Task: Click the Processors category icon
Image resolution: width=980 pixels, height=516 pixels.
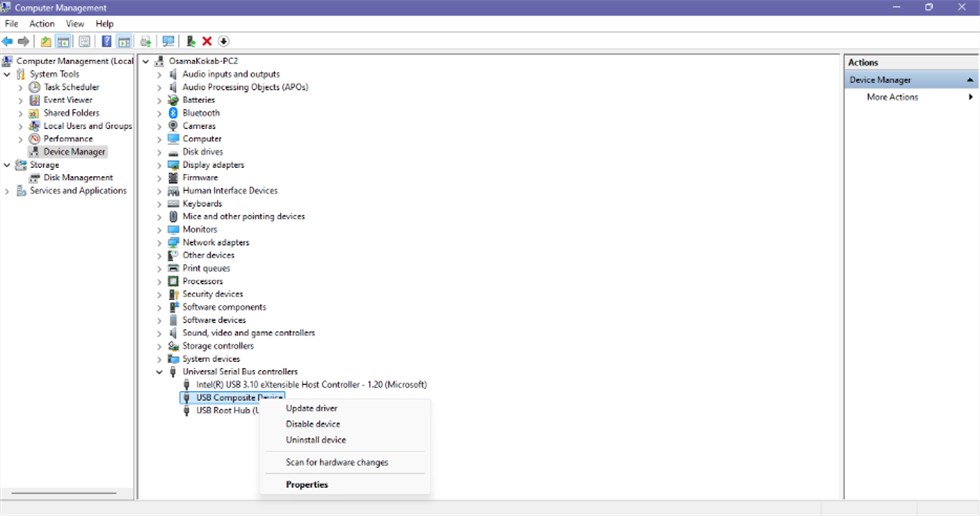Action: (173, 281)
